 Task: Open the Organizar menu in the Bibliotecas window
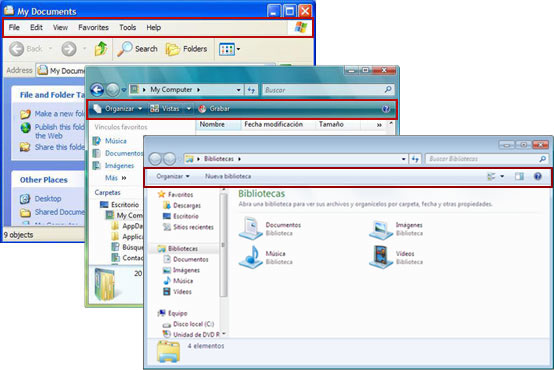pos(173,176)
